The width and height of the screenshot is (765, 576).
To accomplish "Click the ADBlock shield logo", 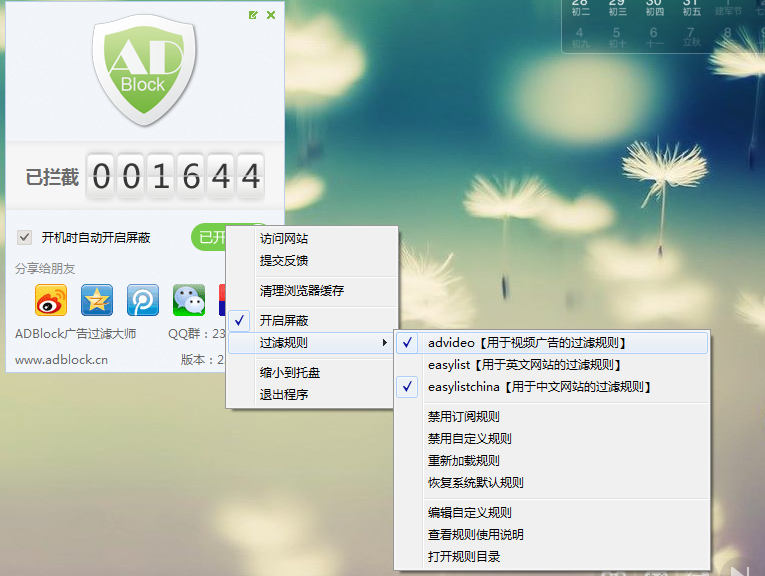I will (x=144, y=70).
